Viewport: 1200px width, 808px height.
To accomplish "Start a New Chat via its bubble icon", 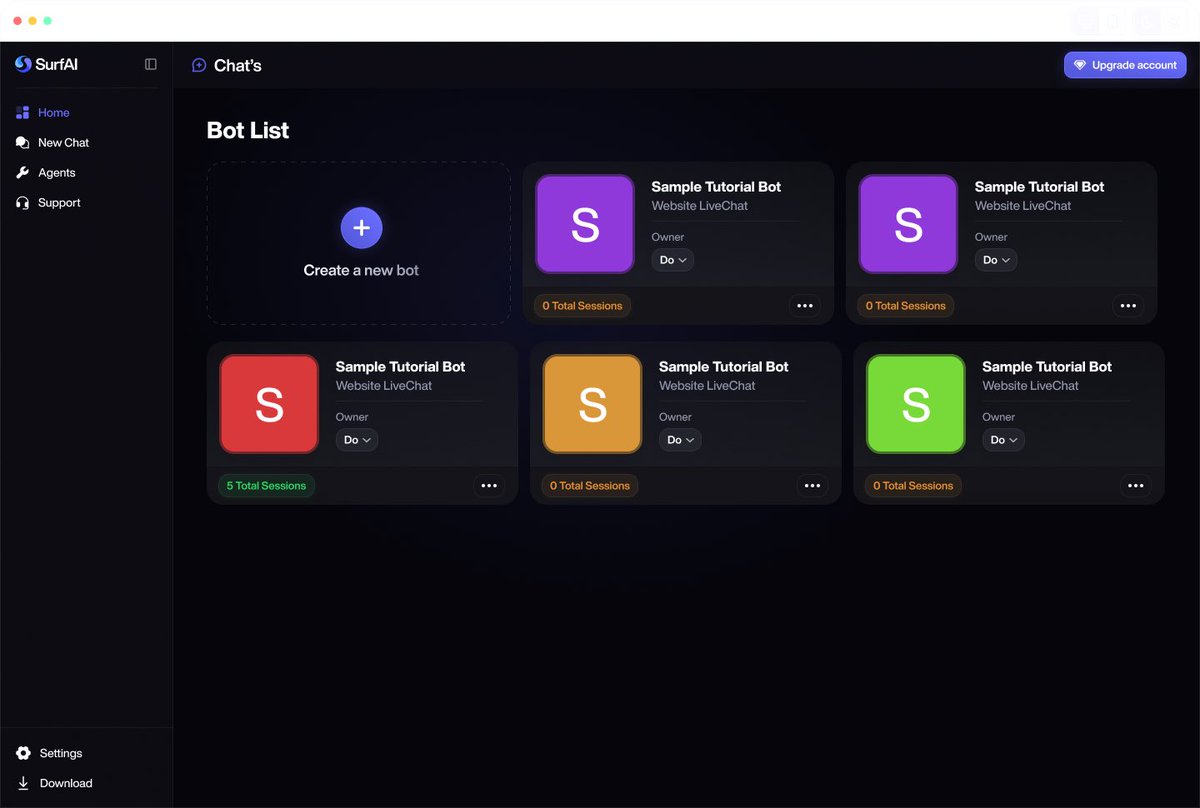I will [x=23, y=143].
